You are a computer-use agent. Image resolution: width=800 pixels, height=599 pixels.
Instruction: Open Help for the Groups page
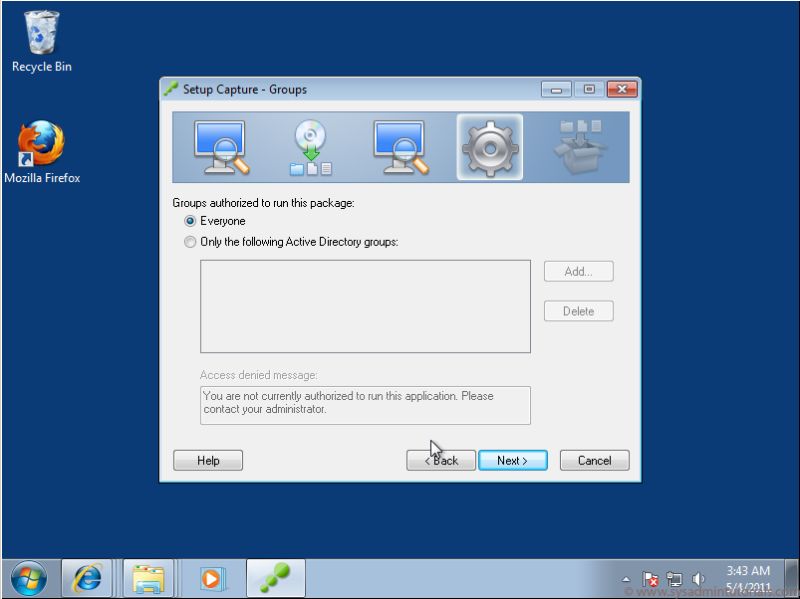208,460
